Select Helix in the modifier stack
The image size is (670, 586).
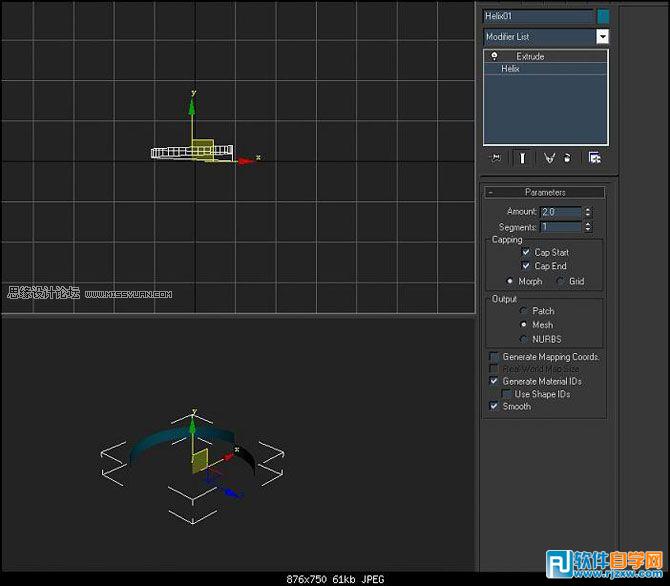(x=545, y=68)
